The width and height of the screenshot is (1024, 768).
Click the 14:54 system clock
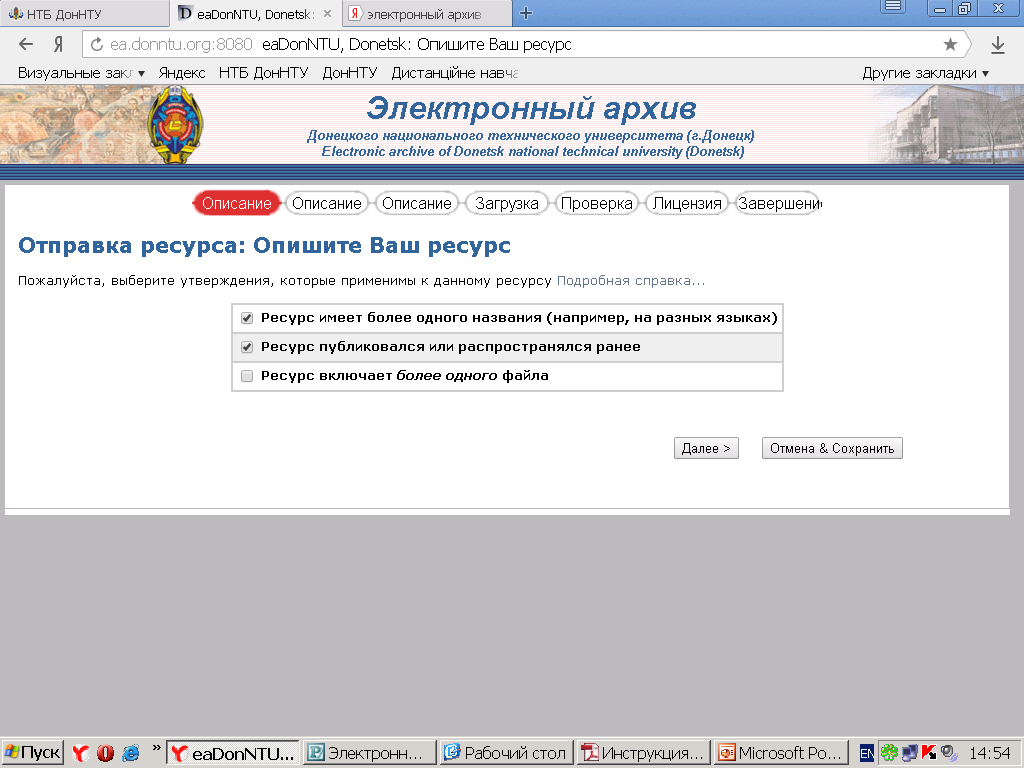click(989, 753)
